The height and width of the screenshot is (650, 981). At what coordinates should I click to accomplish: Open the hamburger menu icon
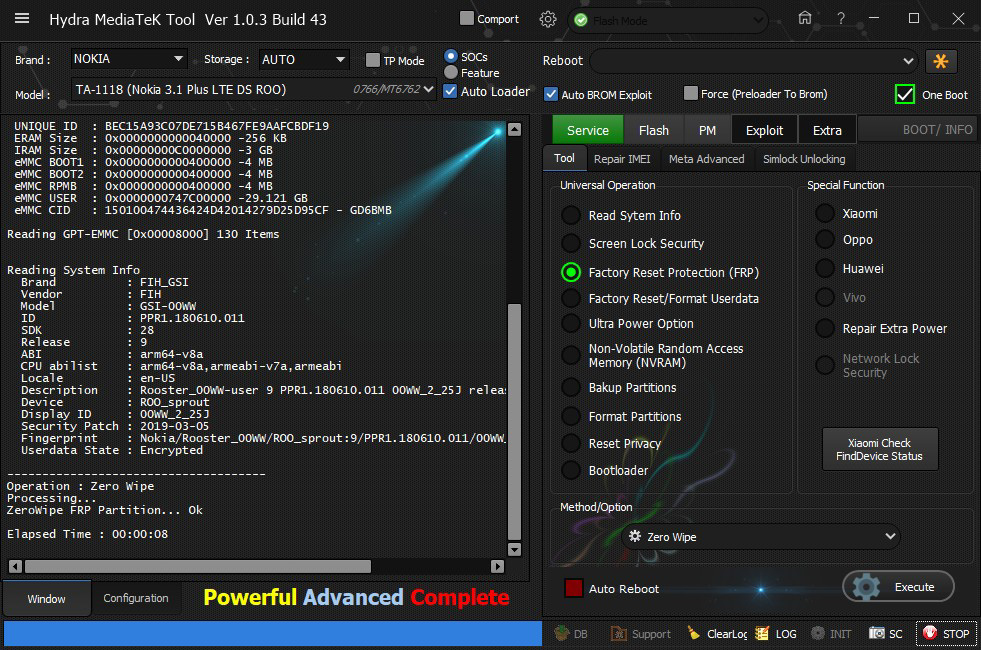point(22,19)
